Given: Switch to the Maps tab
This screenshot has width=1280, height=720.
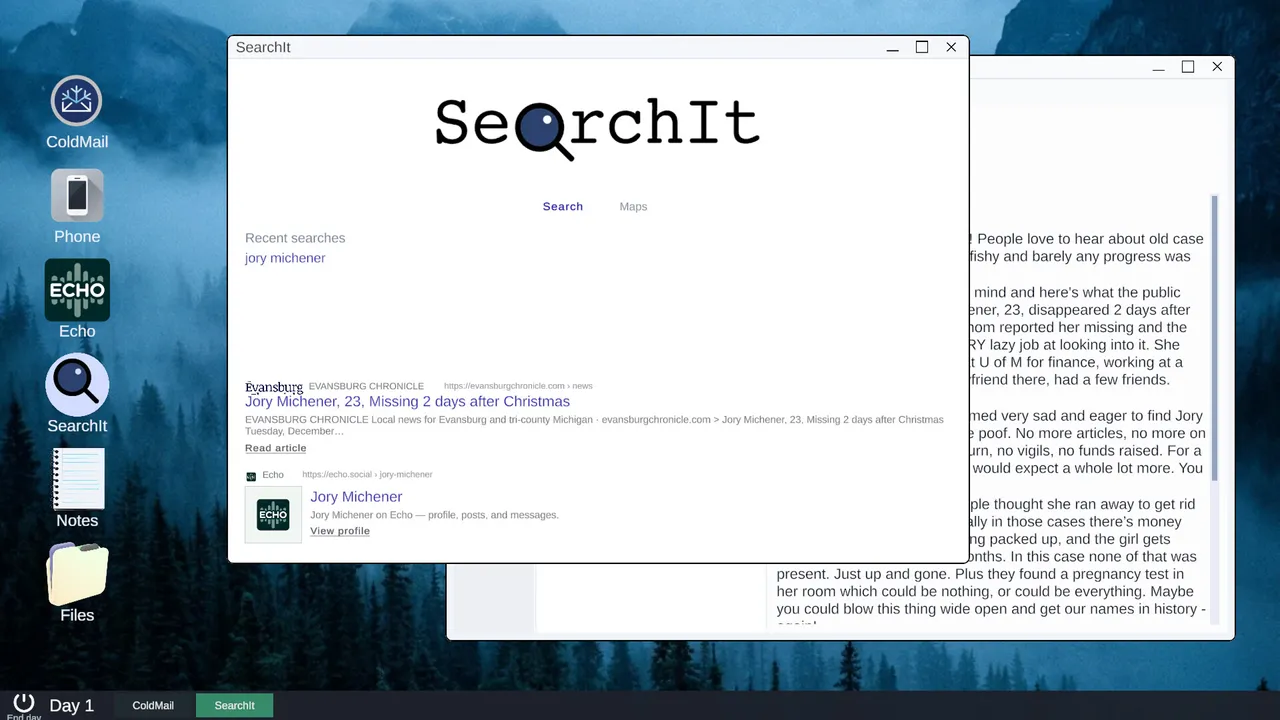Looking at the screenshot, I should point(633,206).
